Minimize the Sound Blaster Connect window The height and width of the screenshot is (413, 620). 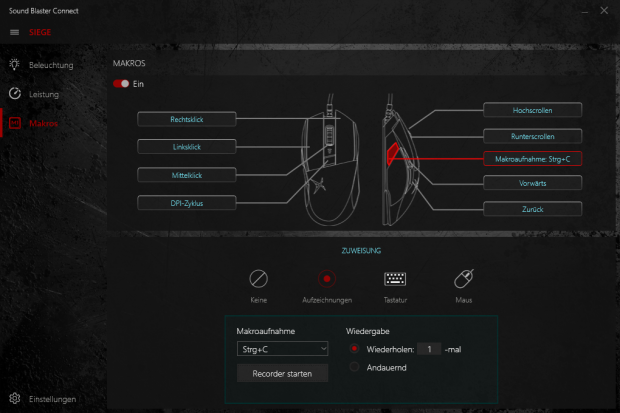coord(584,11)
